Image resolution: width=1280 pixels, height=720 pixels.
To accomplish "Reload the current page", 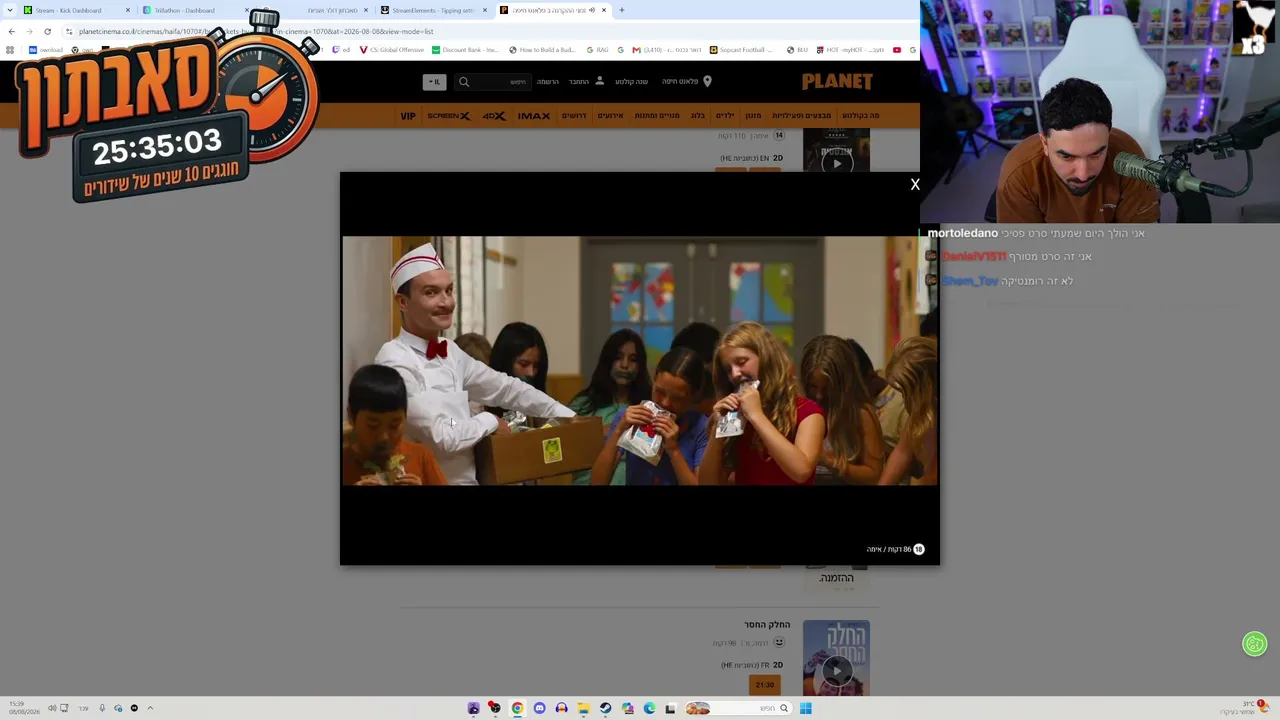I will coord(47,31).
